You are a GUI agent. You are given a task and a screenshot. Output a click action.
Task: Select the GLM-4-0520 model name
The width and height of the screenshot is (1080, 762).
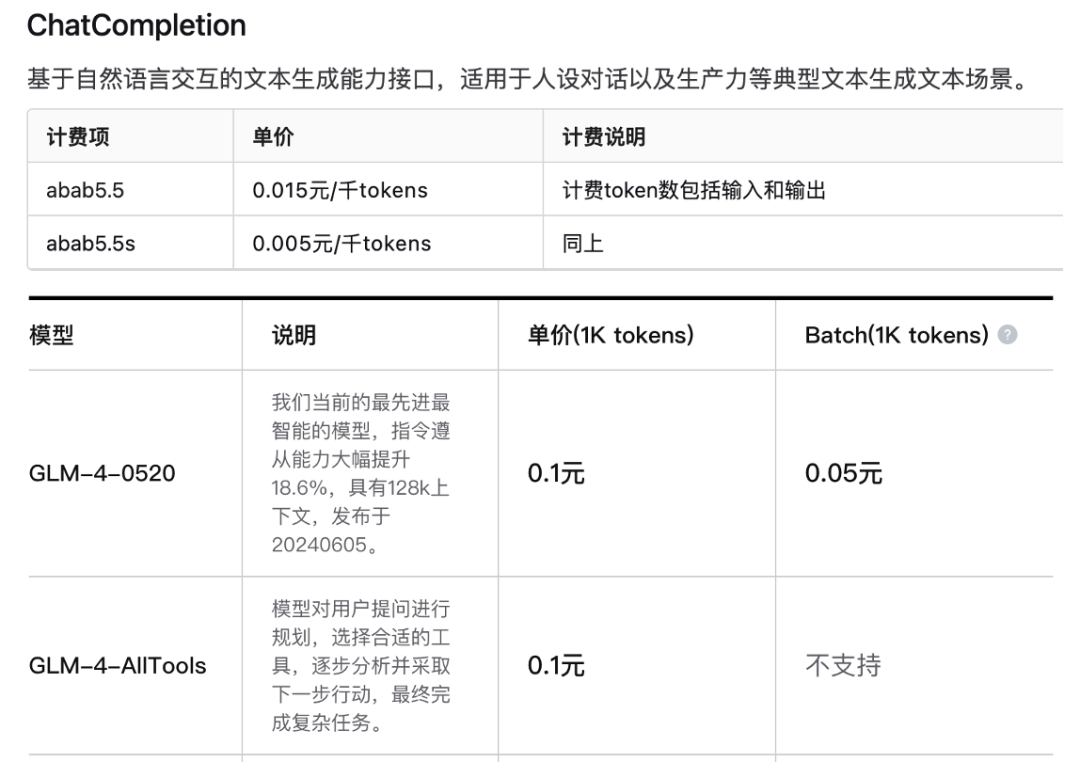[101, 474]
